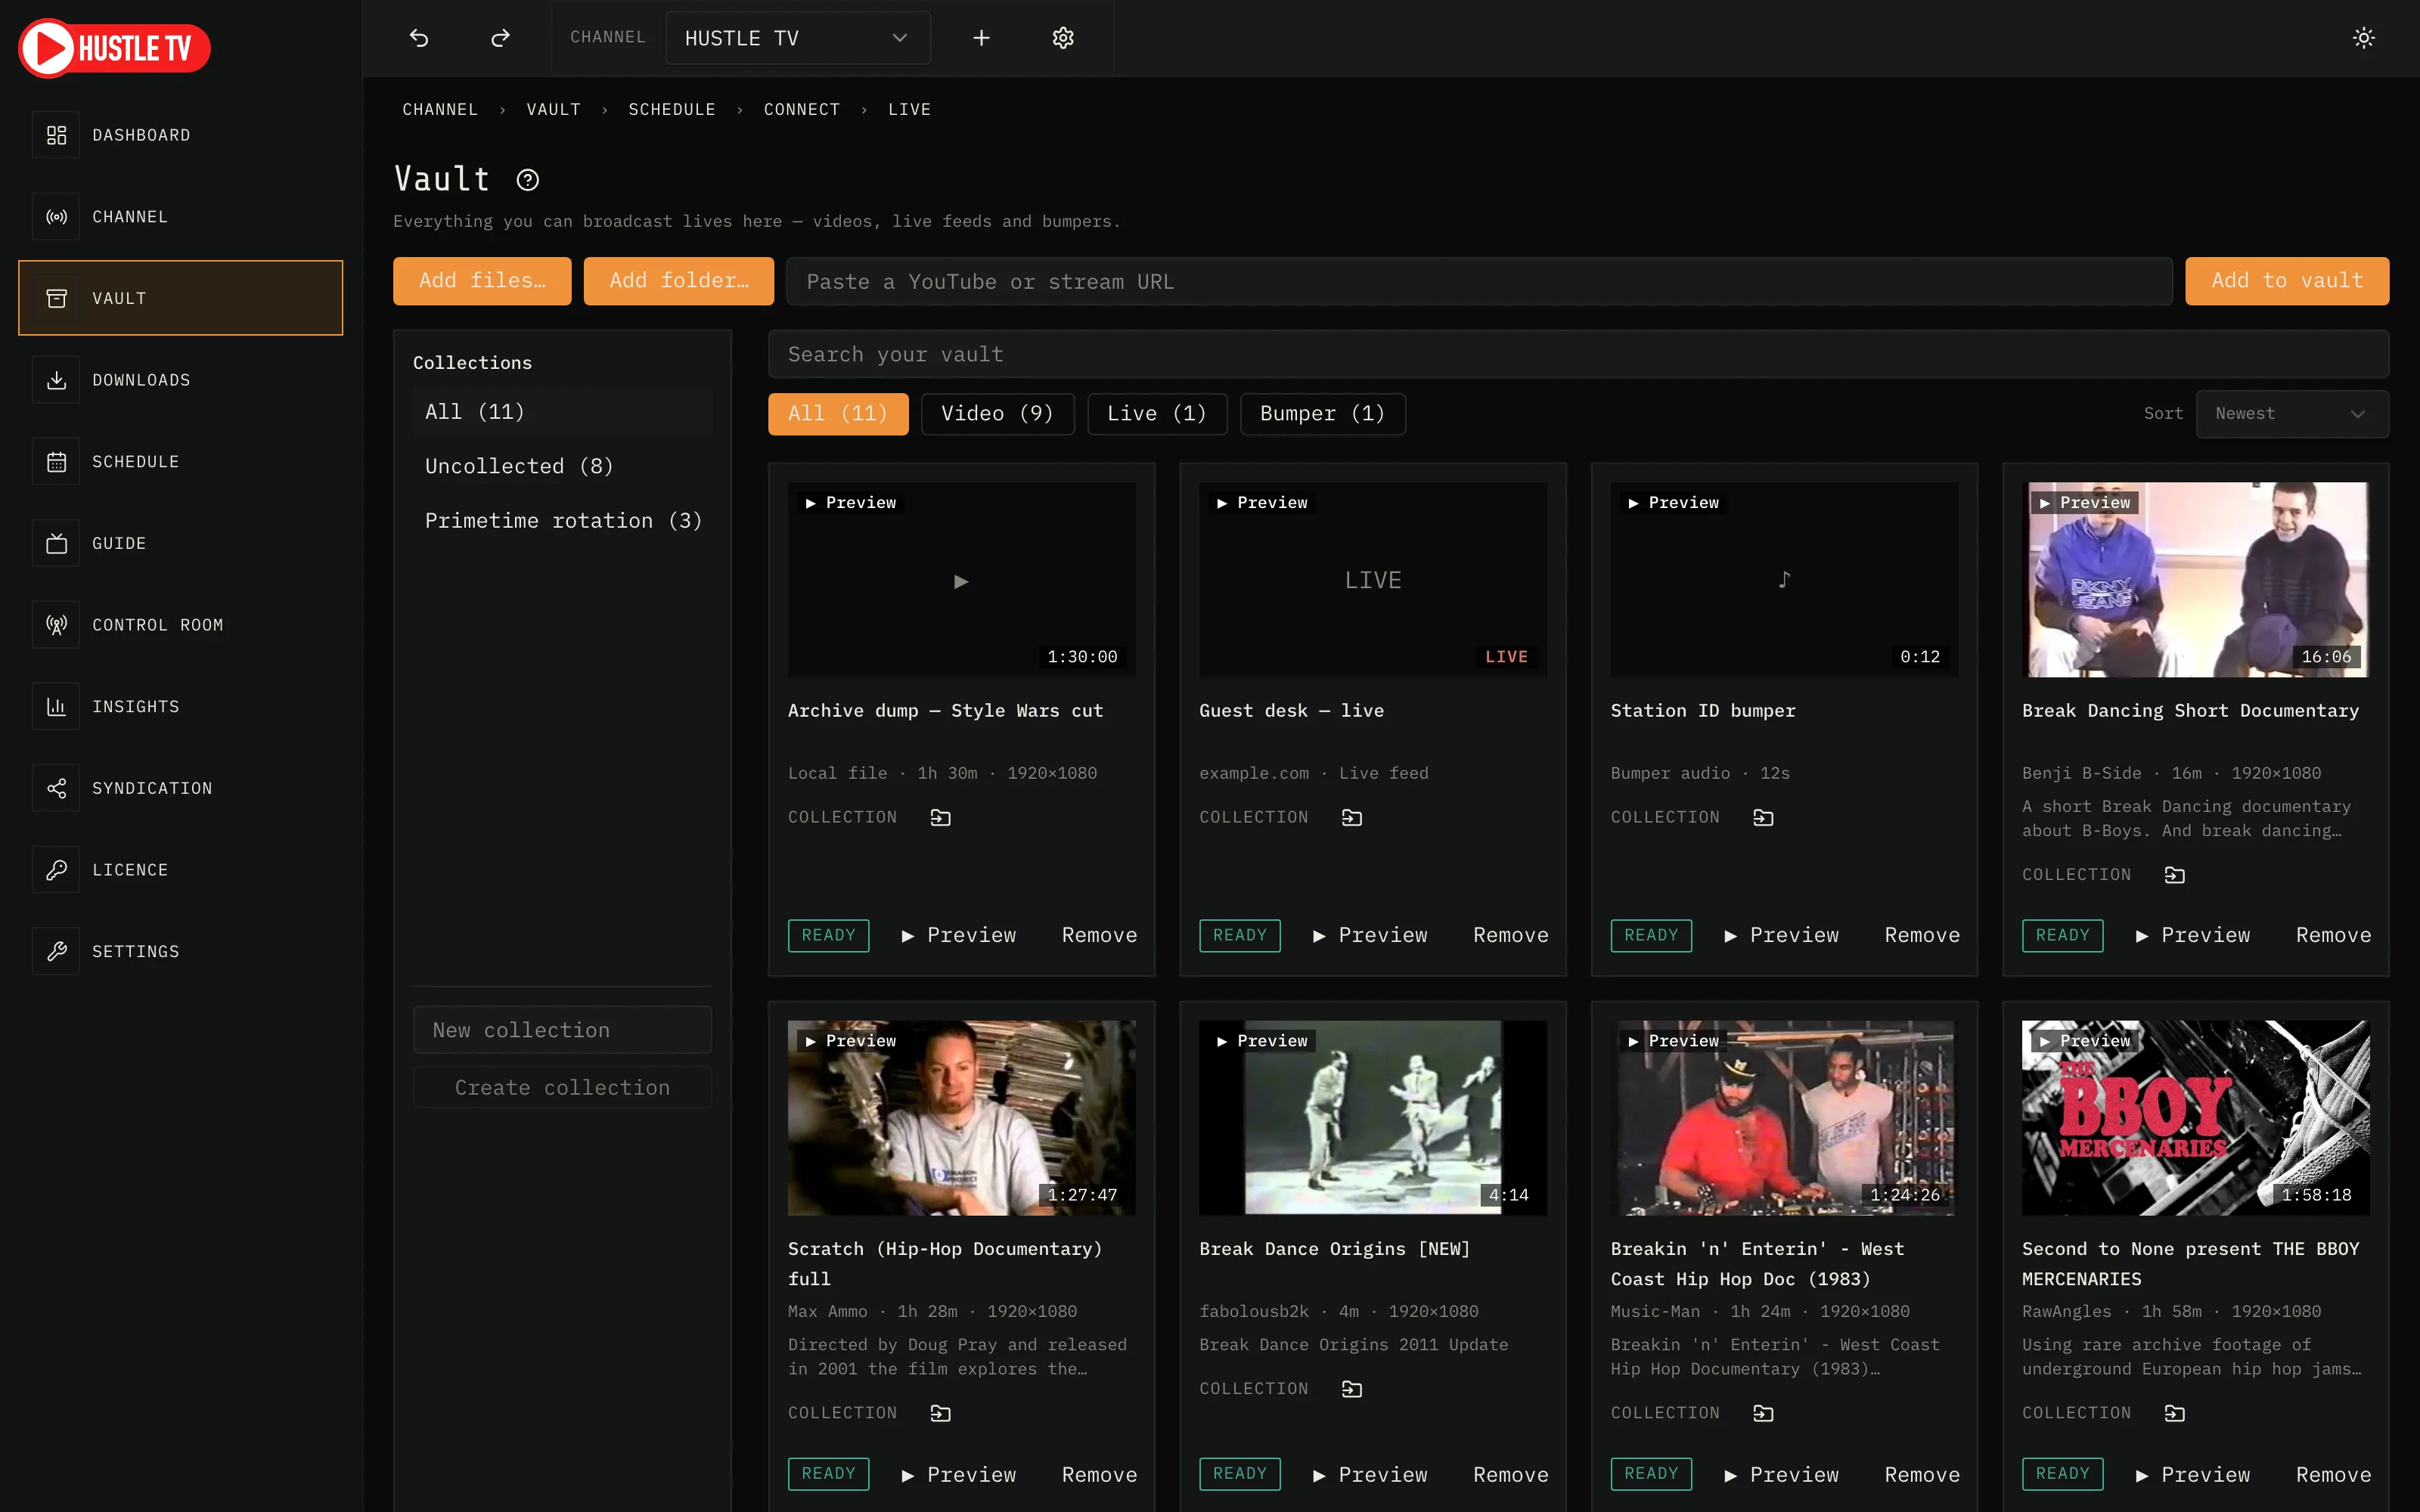
Task: Open the Sort Newest dropdown
Action: [x=2291, y=414]
